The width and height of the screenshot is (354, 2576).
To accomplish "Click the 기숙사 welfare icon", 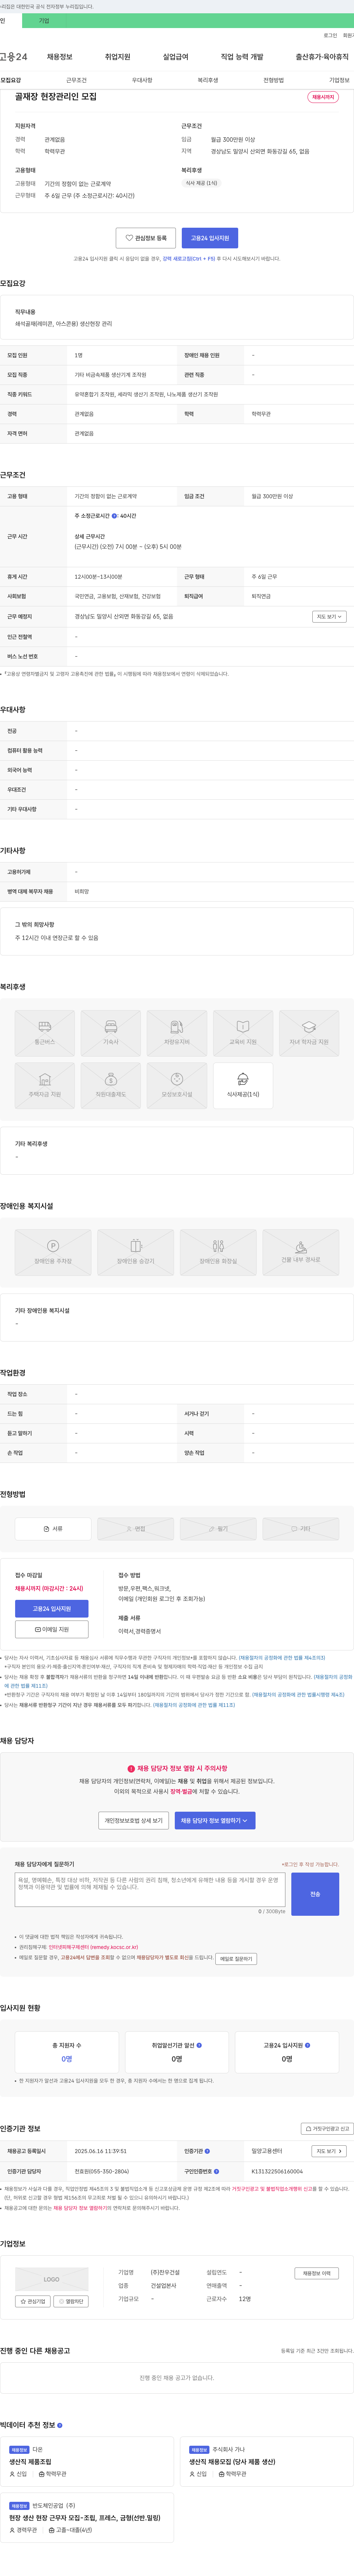I will tap(111, 1033).
